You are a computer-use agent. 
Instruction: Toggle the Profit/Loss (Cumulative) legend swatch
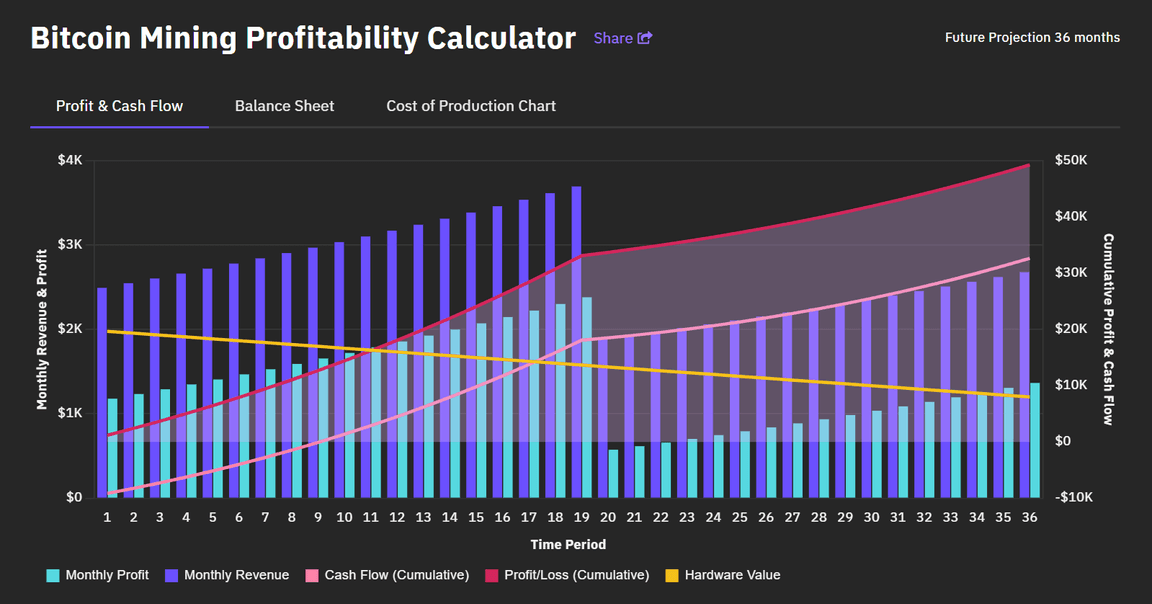[x=492, y=575]
